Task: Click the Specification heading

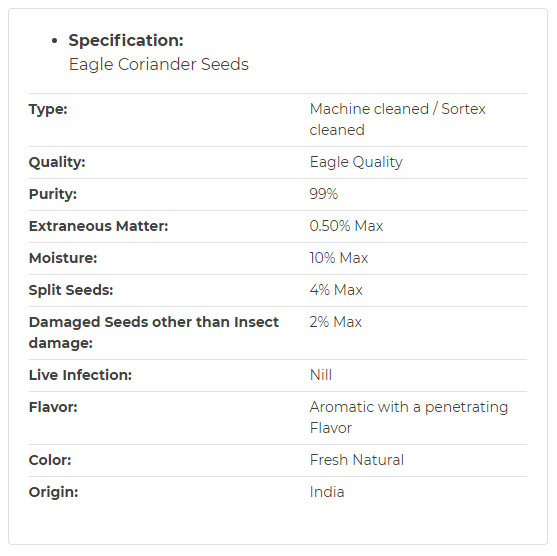Action: (126, 41)
